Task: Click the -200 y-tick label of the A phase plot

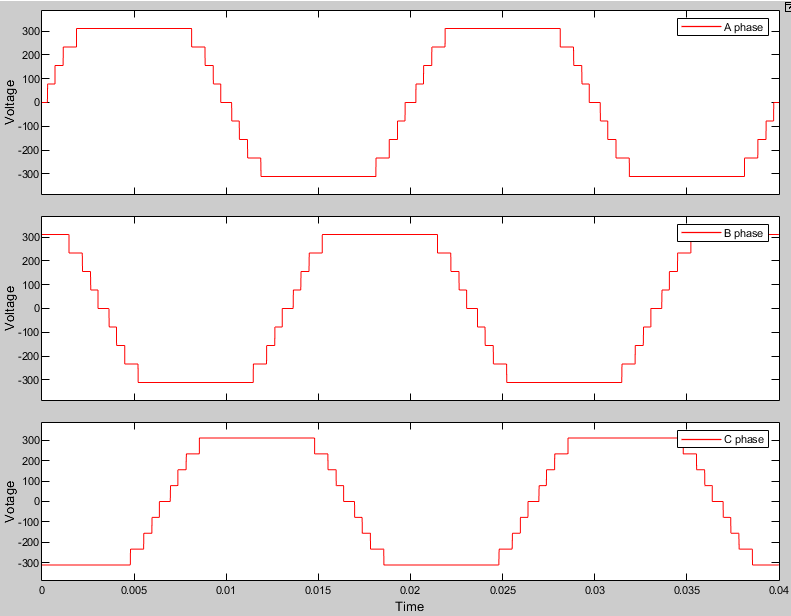Action: tap(29, 150)
